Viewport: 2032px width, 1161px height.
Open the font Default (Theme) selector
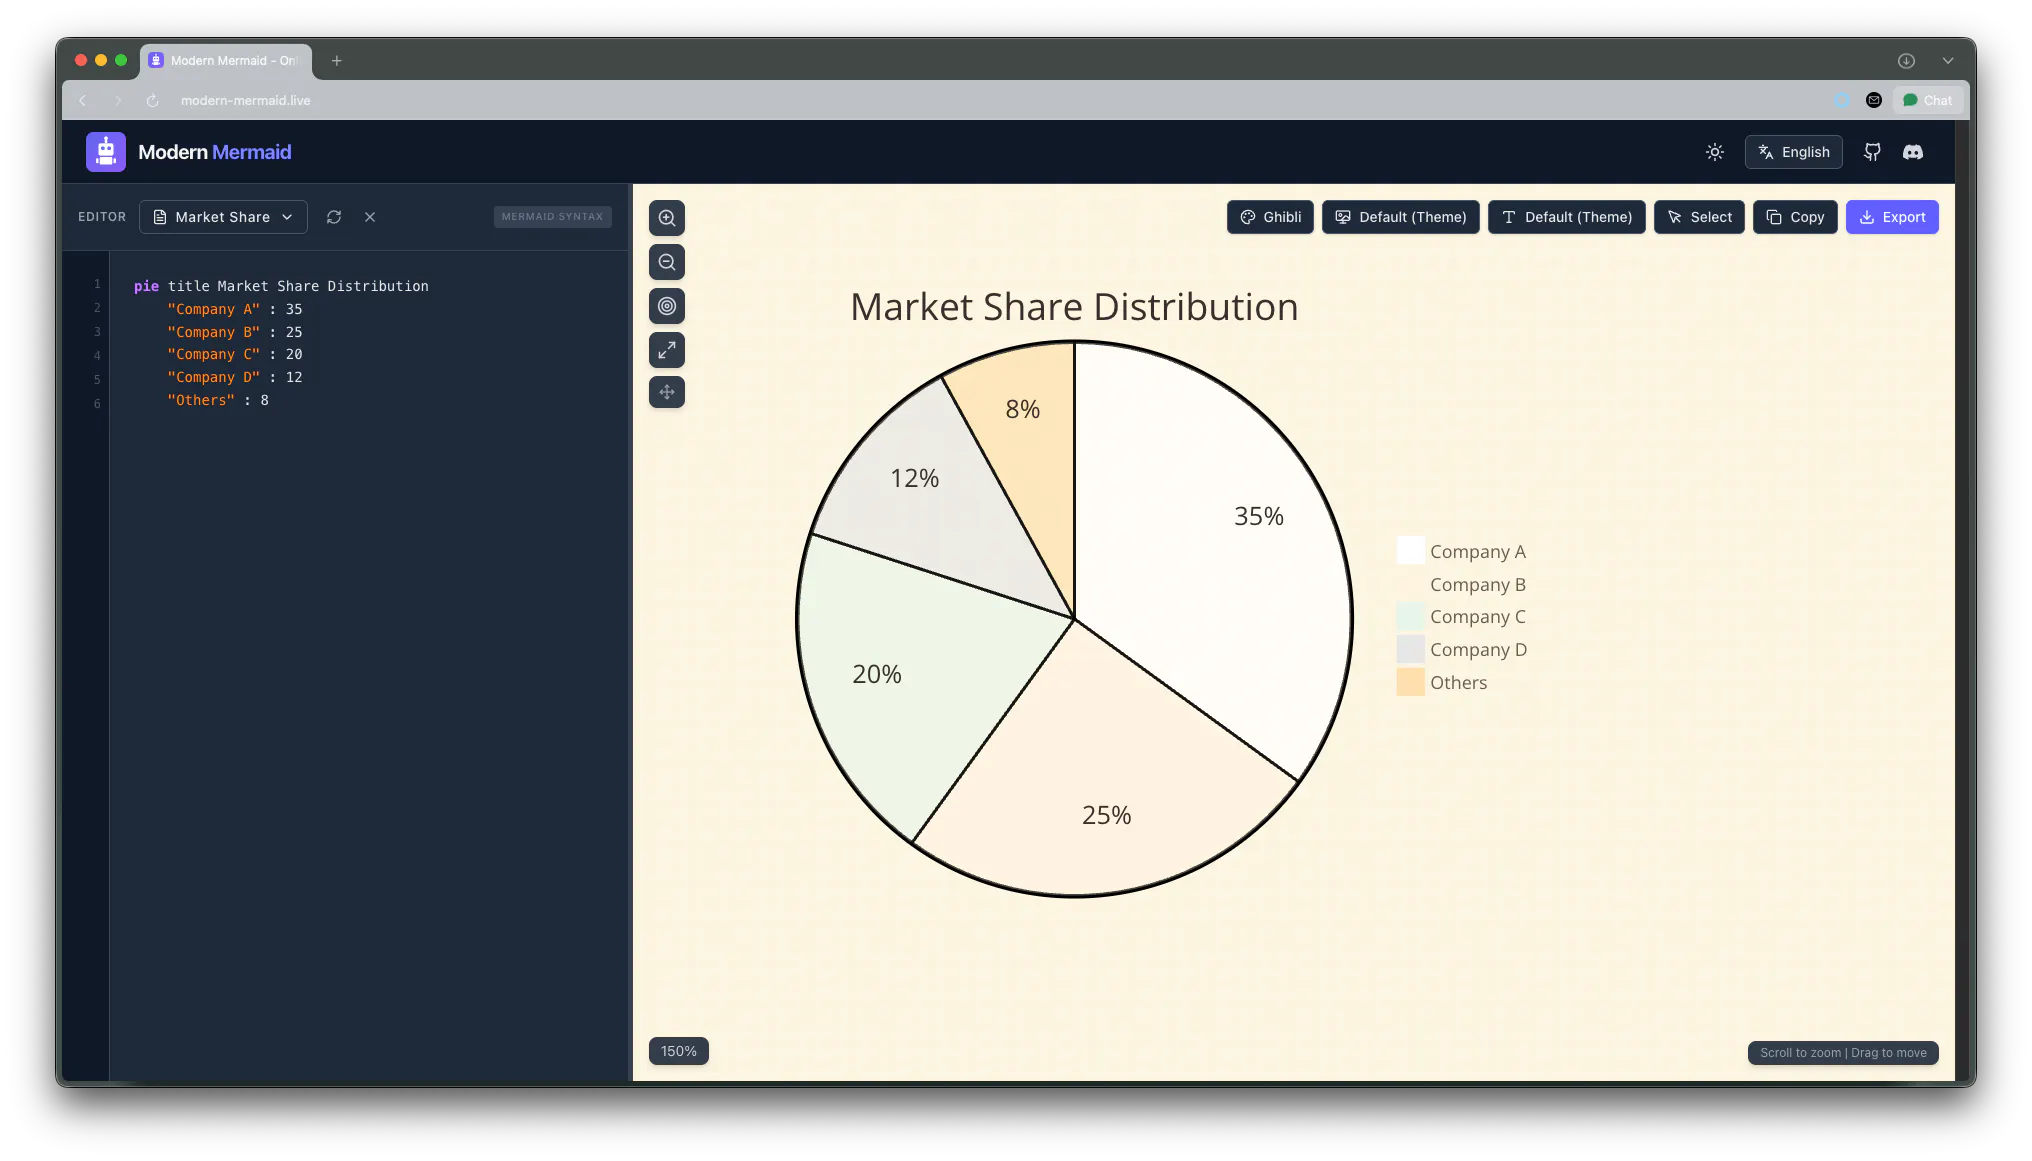coord(1567,217)
